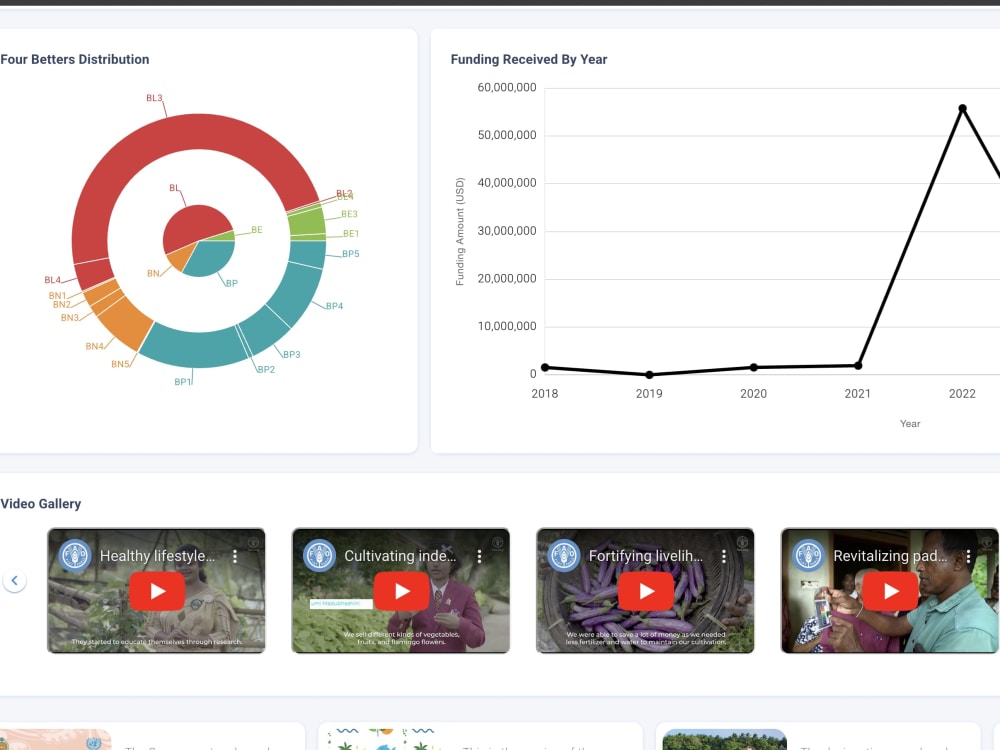The image size is (1000, 750).
Task: Click the orange BN inner pie slice
Action: (182, 256)
